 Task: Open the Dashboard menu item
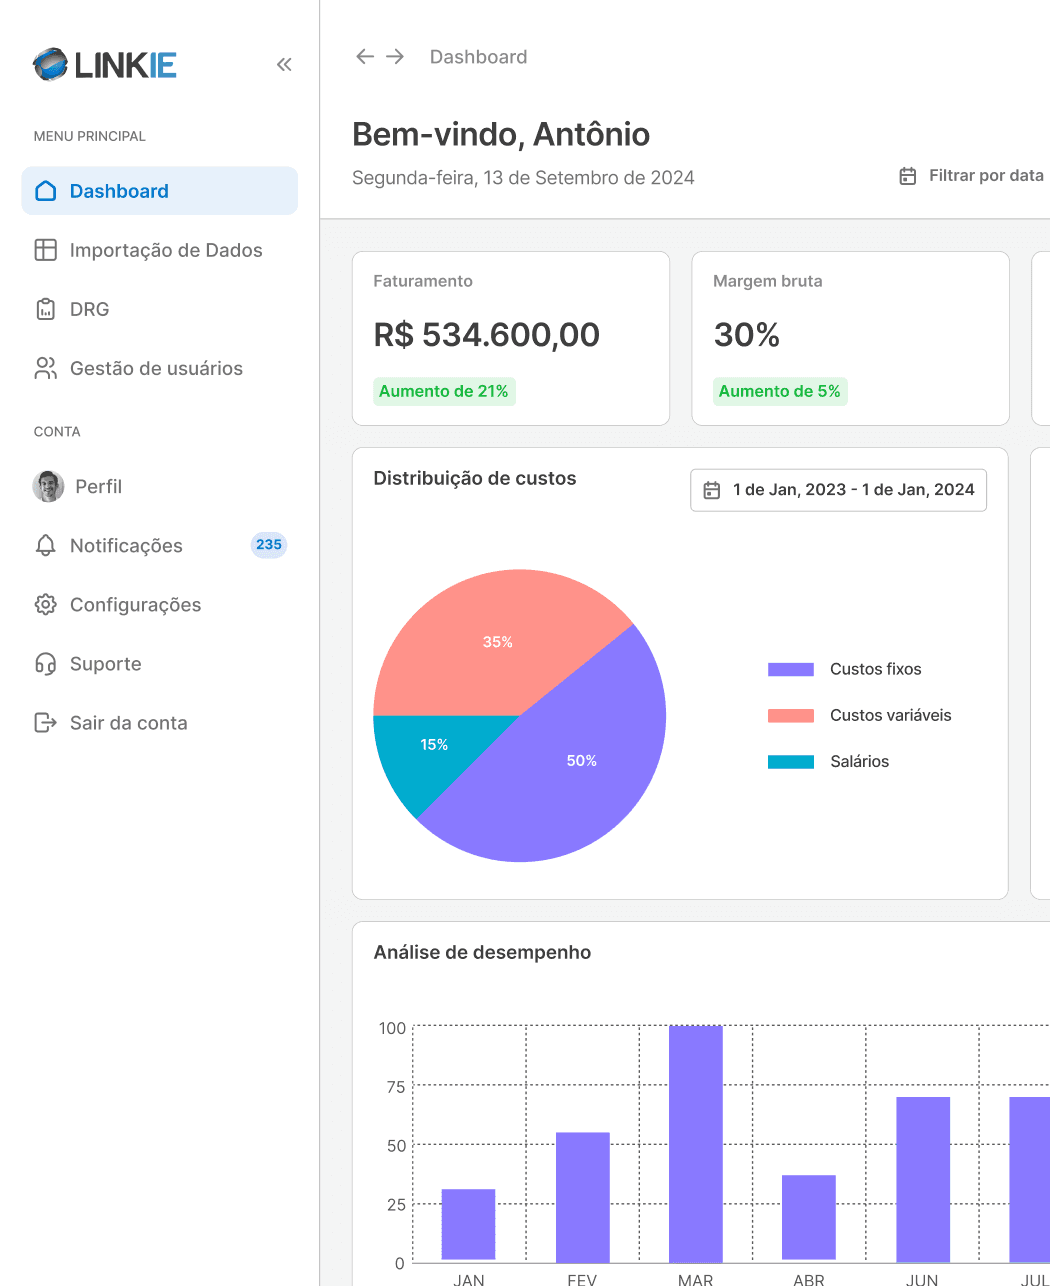click(x=160, y=191)
